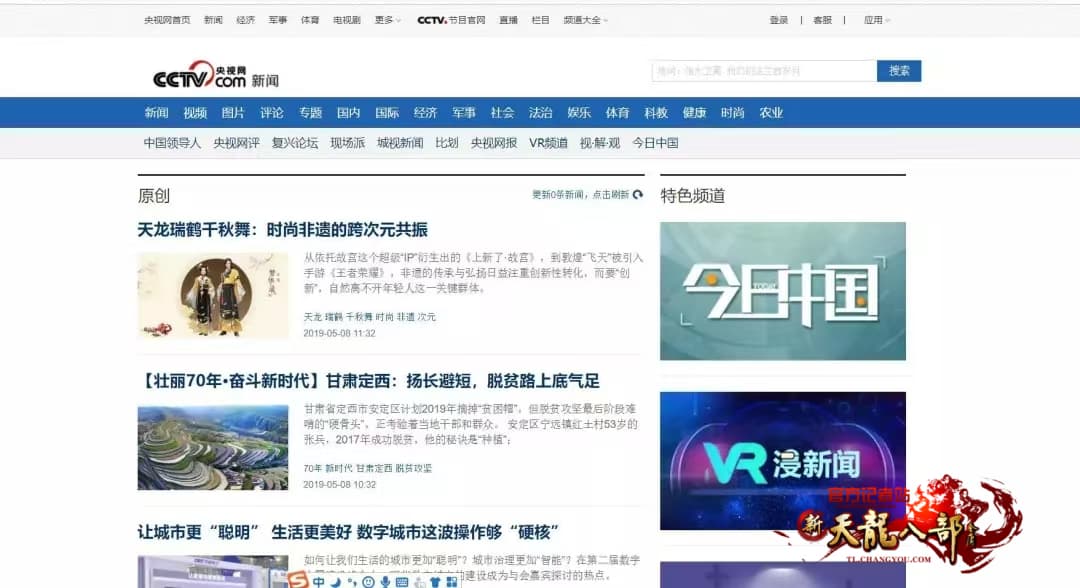1080x588 pixels.
Task: Select 经济 in the blue navigation bar
Action: [x=425, y=112]
